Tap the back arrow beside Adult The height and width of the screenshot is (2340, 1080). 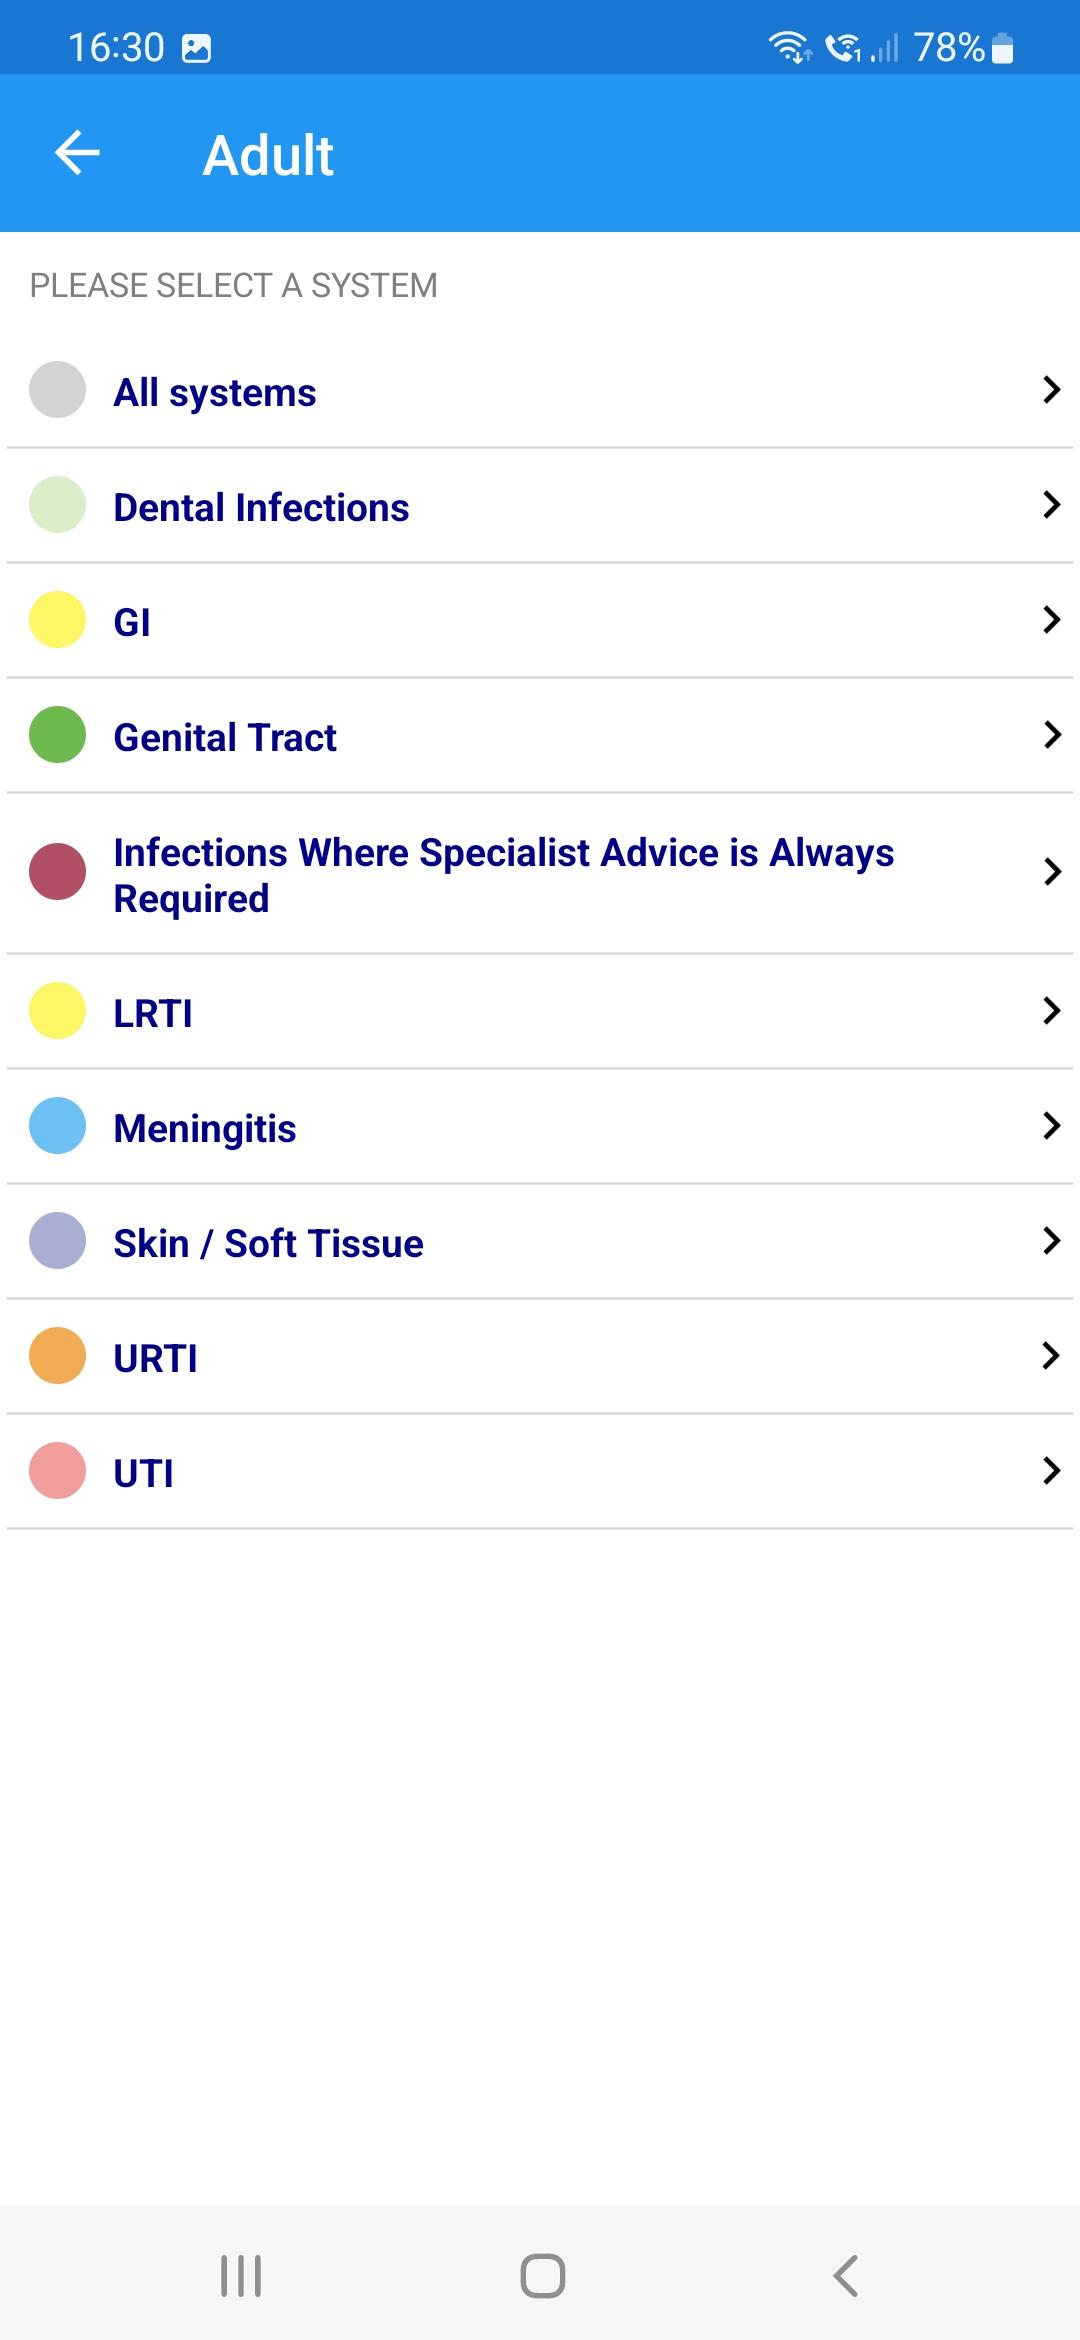[x=77, y=153]
